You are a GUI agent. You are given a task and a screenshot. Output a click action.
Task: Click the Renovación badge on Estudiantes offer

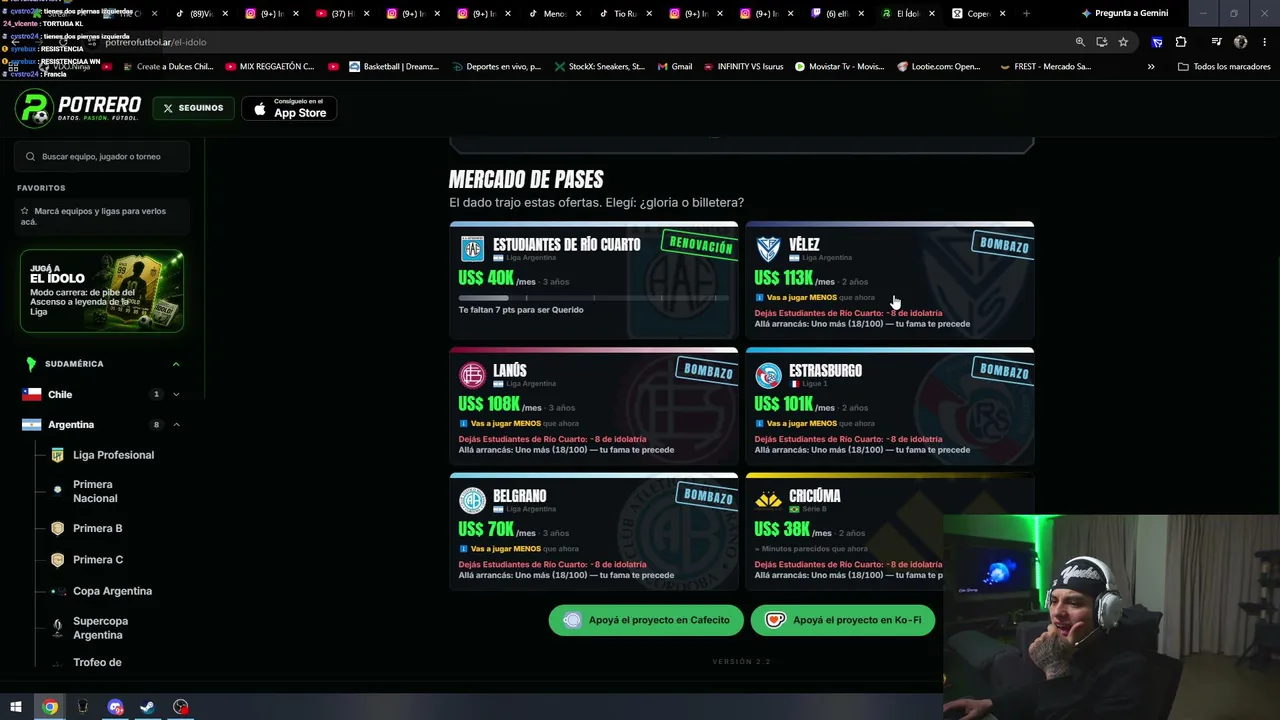(x=700, y=244)
